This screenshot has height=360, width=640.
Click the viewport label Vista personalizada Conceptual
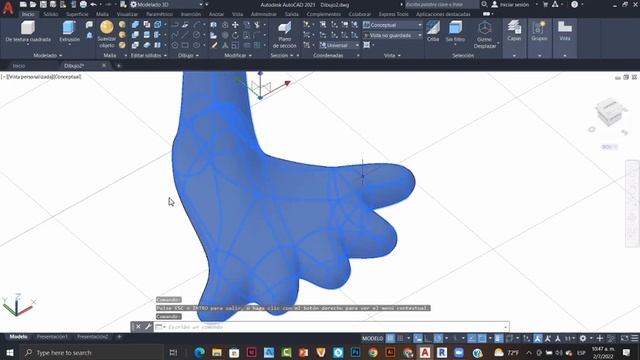tap(42, 77)
